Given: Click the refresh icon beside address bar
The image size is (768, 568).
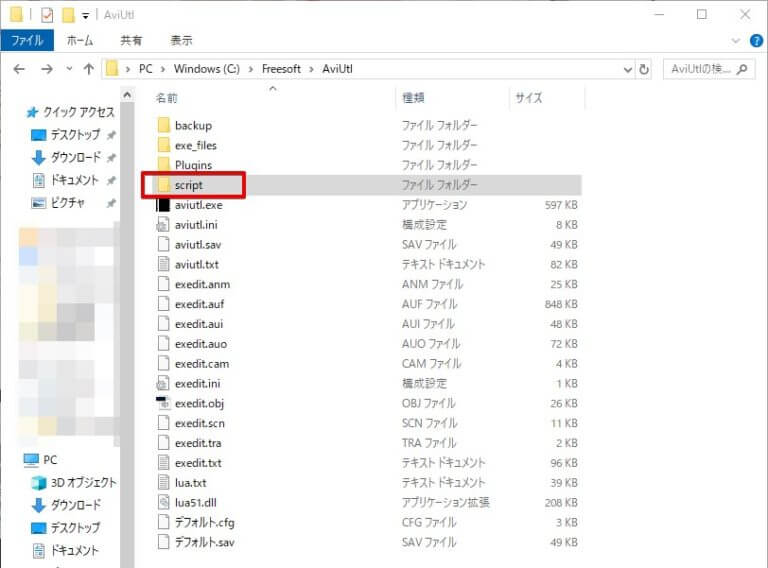Looking at the screenshot, I should coord(644,69).
